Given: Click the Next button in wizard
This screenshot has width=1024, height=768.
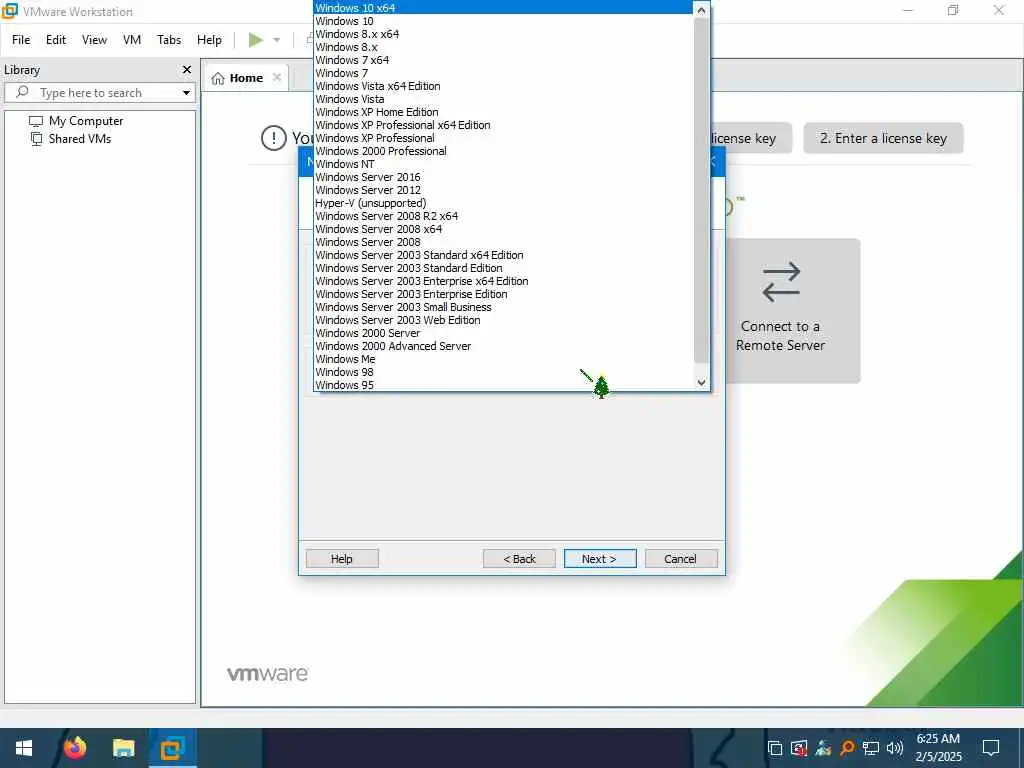Looking at the screenshot, I should click(x=600, y=558).
